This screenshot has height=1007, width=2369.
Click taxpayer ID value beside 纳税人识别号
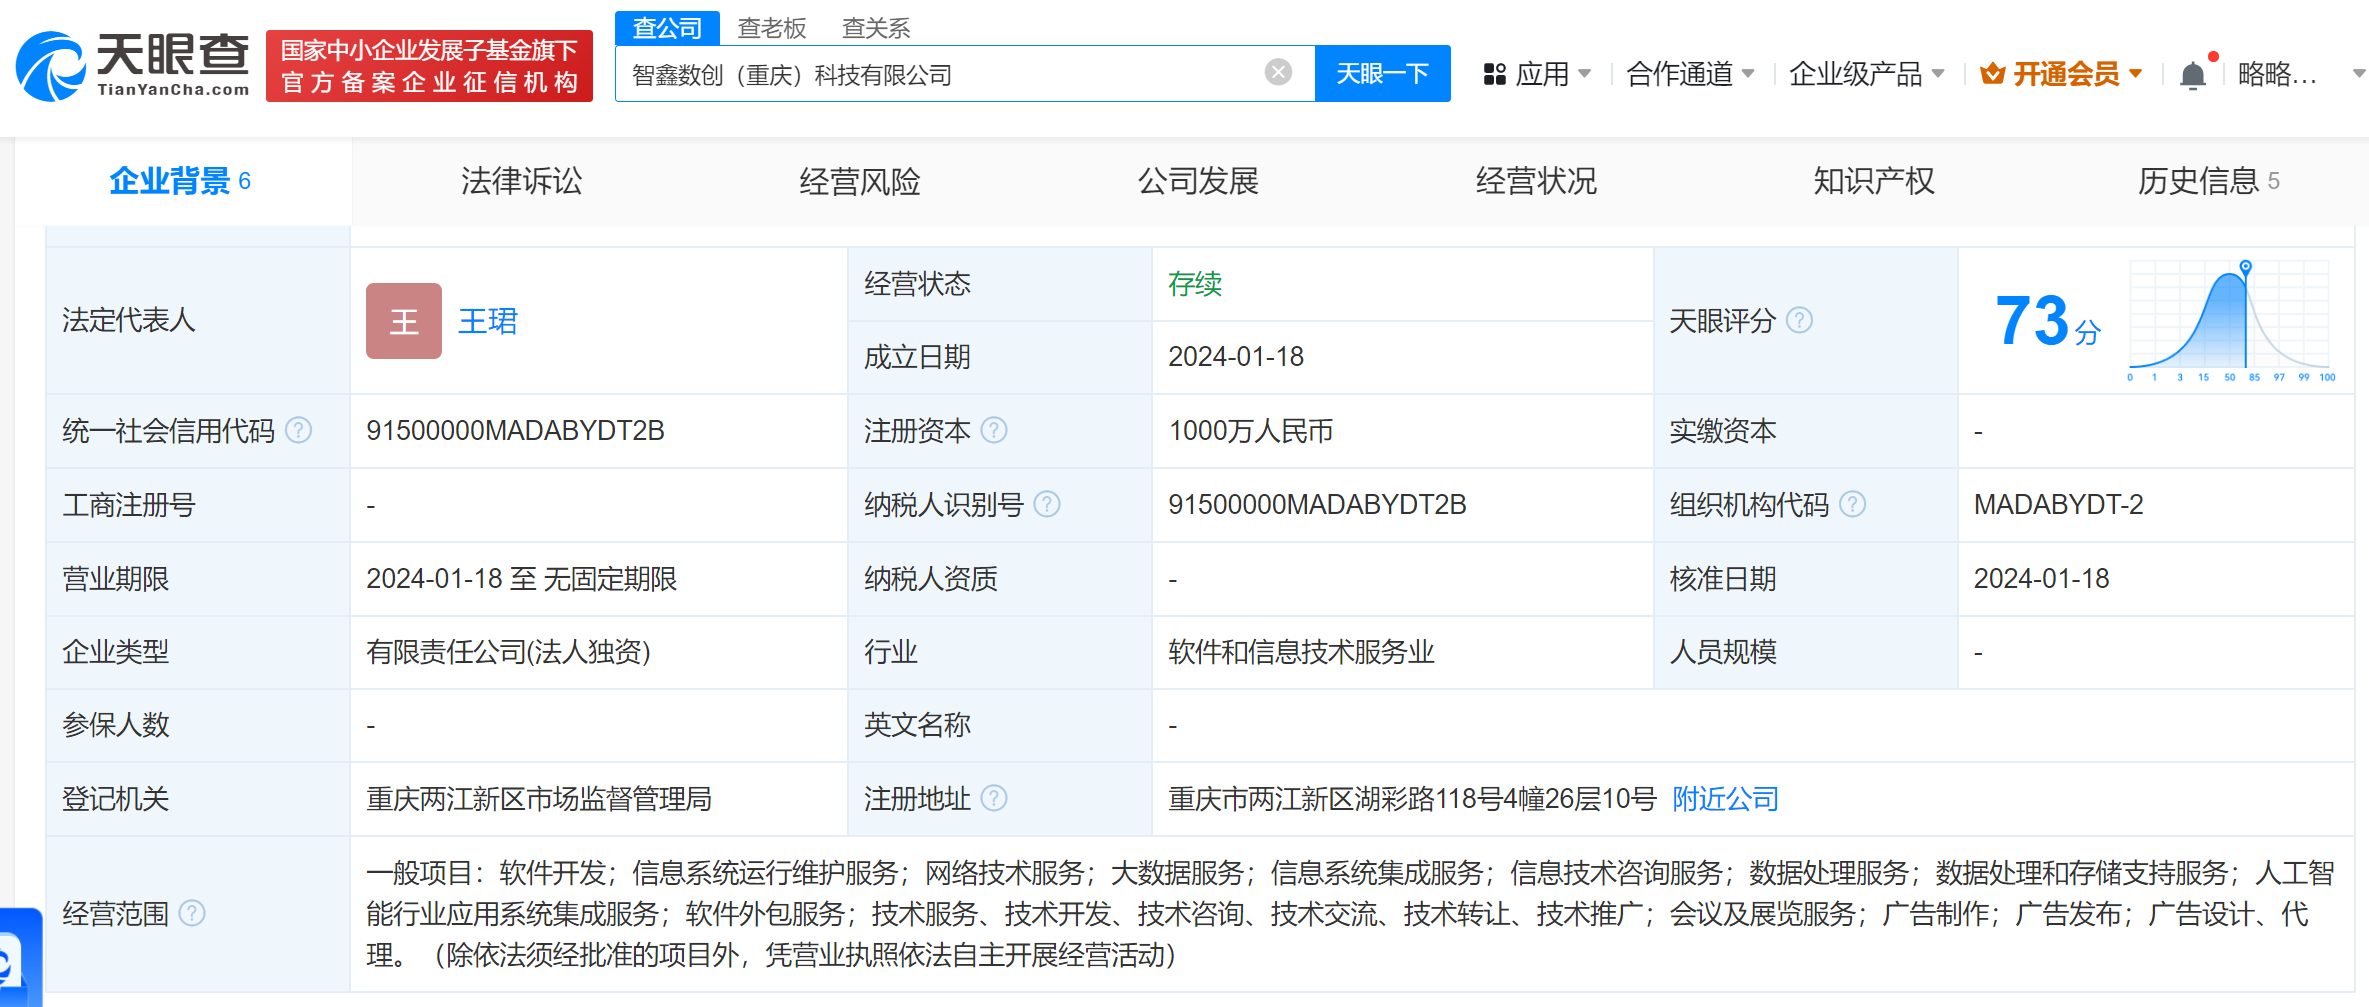click(1317, 504)
